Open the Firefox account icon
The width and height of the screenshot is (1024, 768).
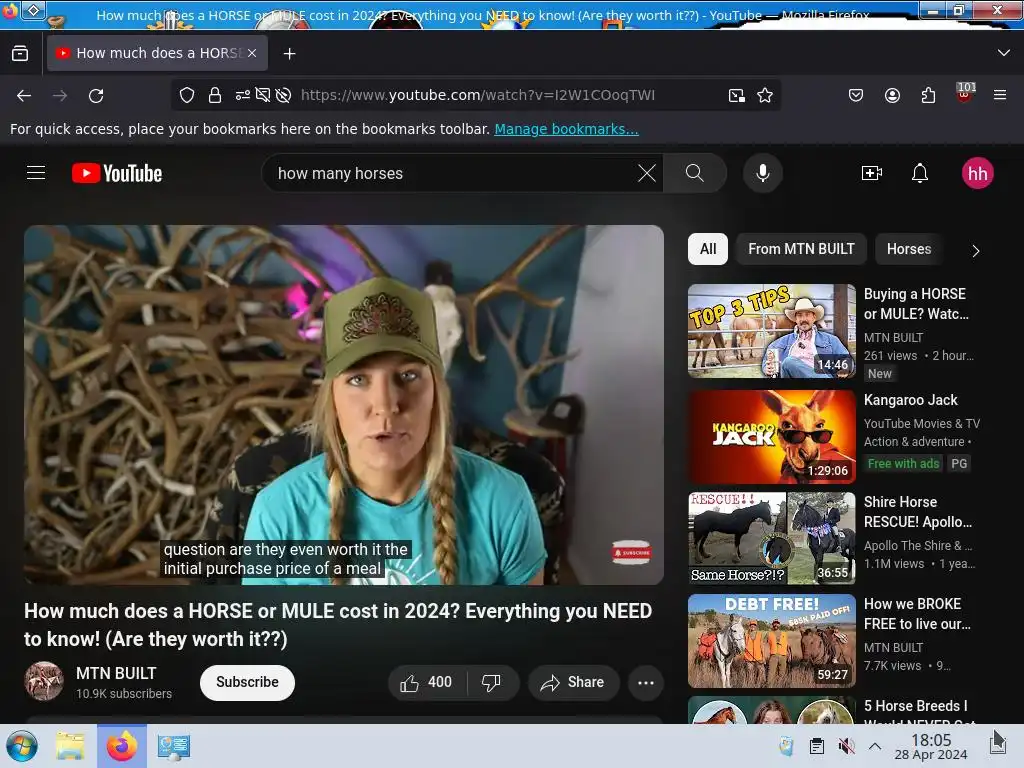point(892,95)
